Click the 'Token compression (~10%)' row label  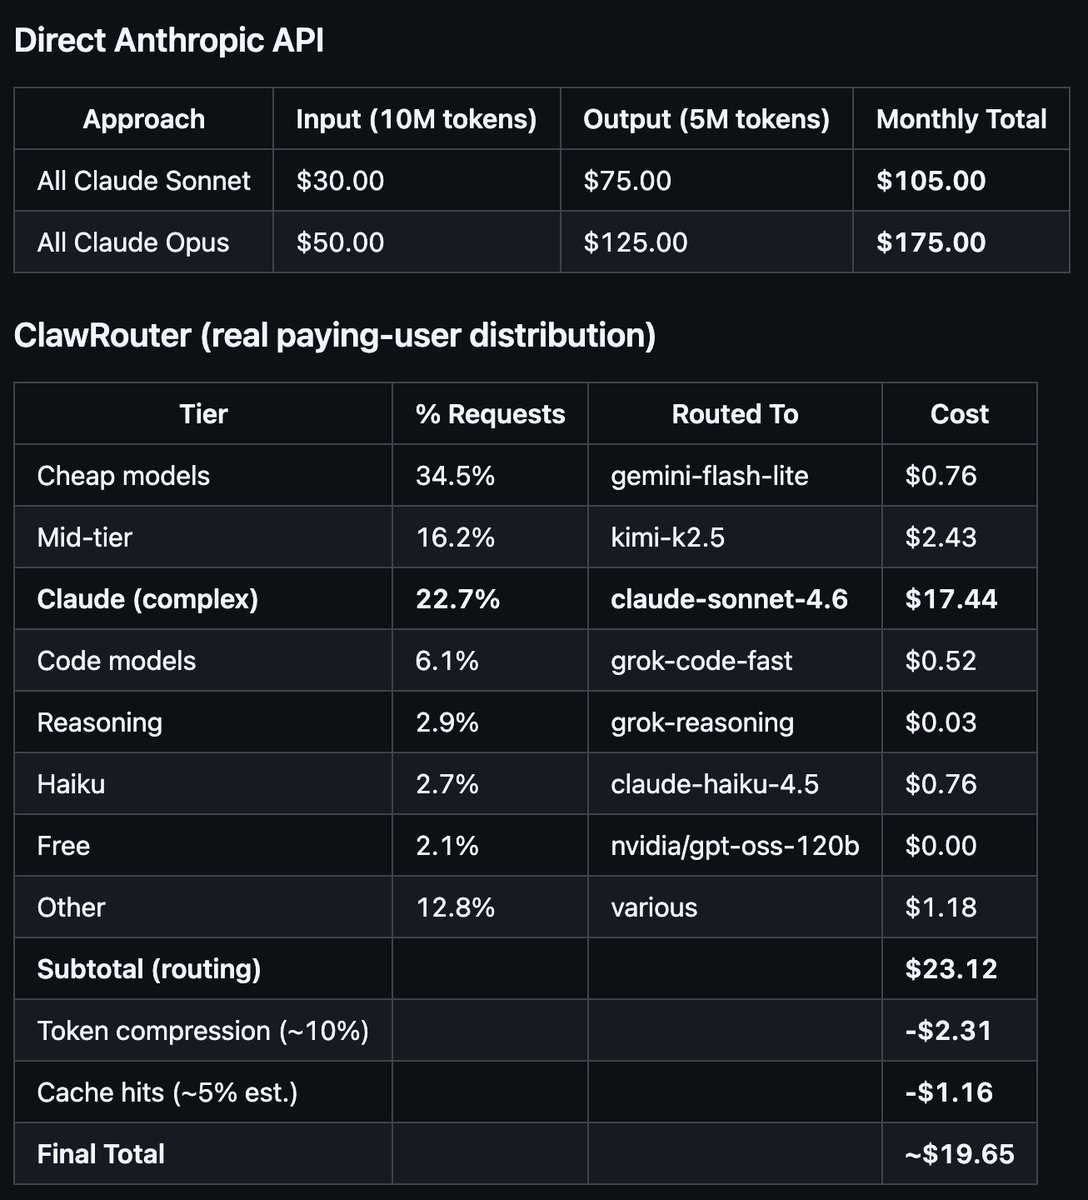click(x=202, y=1031)
